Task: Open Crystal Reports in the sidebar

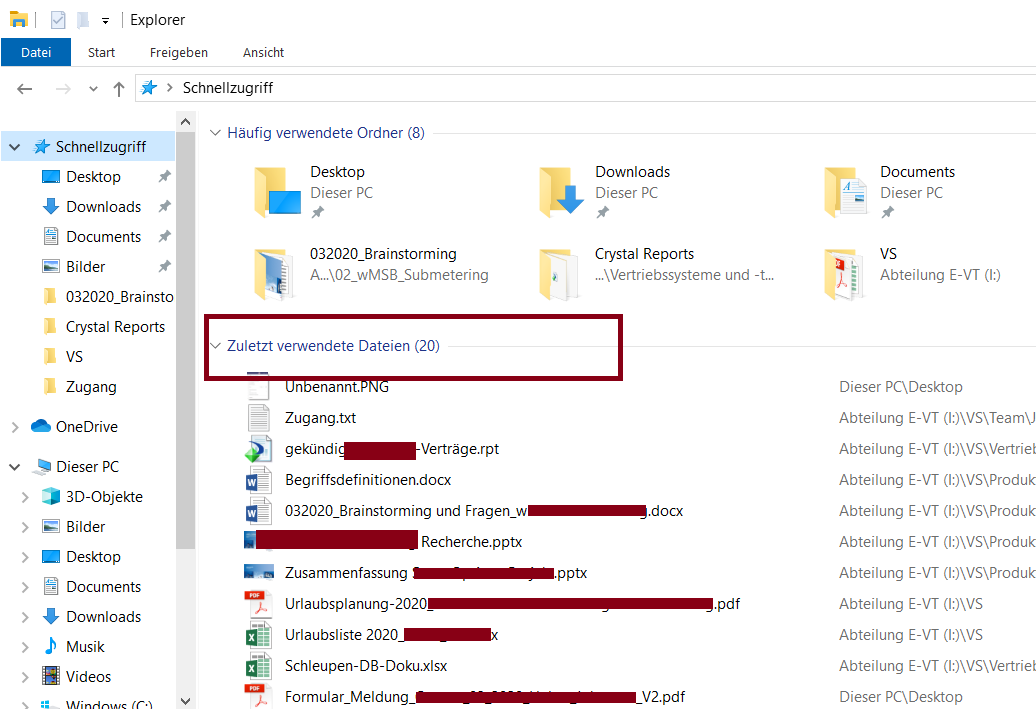Action: (x=115, y=326)
